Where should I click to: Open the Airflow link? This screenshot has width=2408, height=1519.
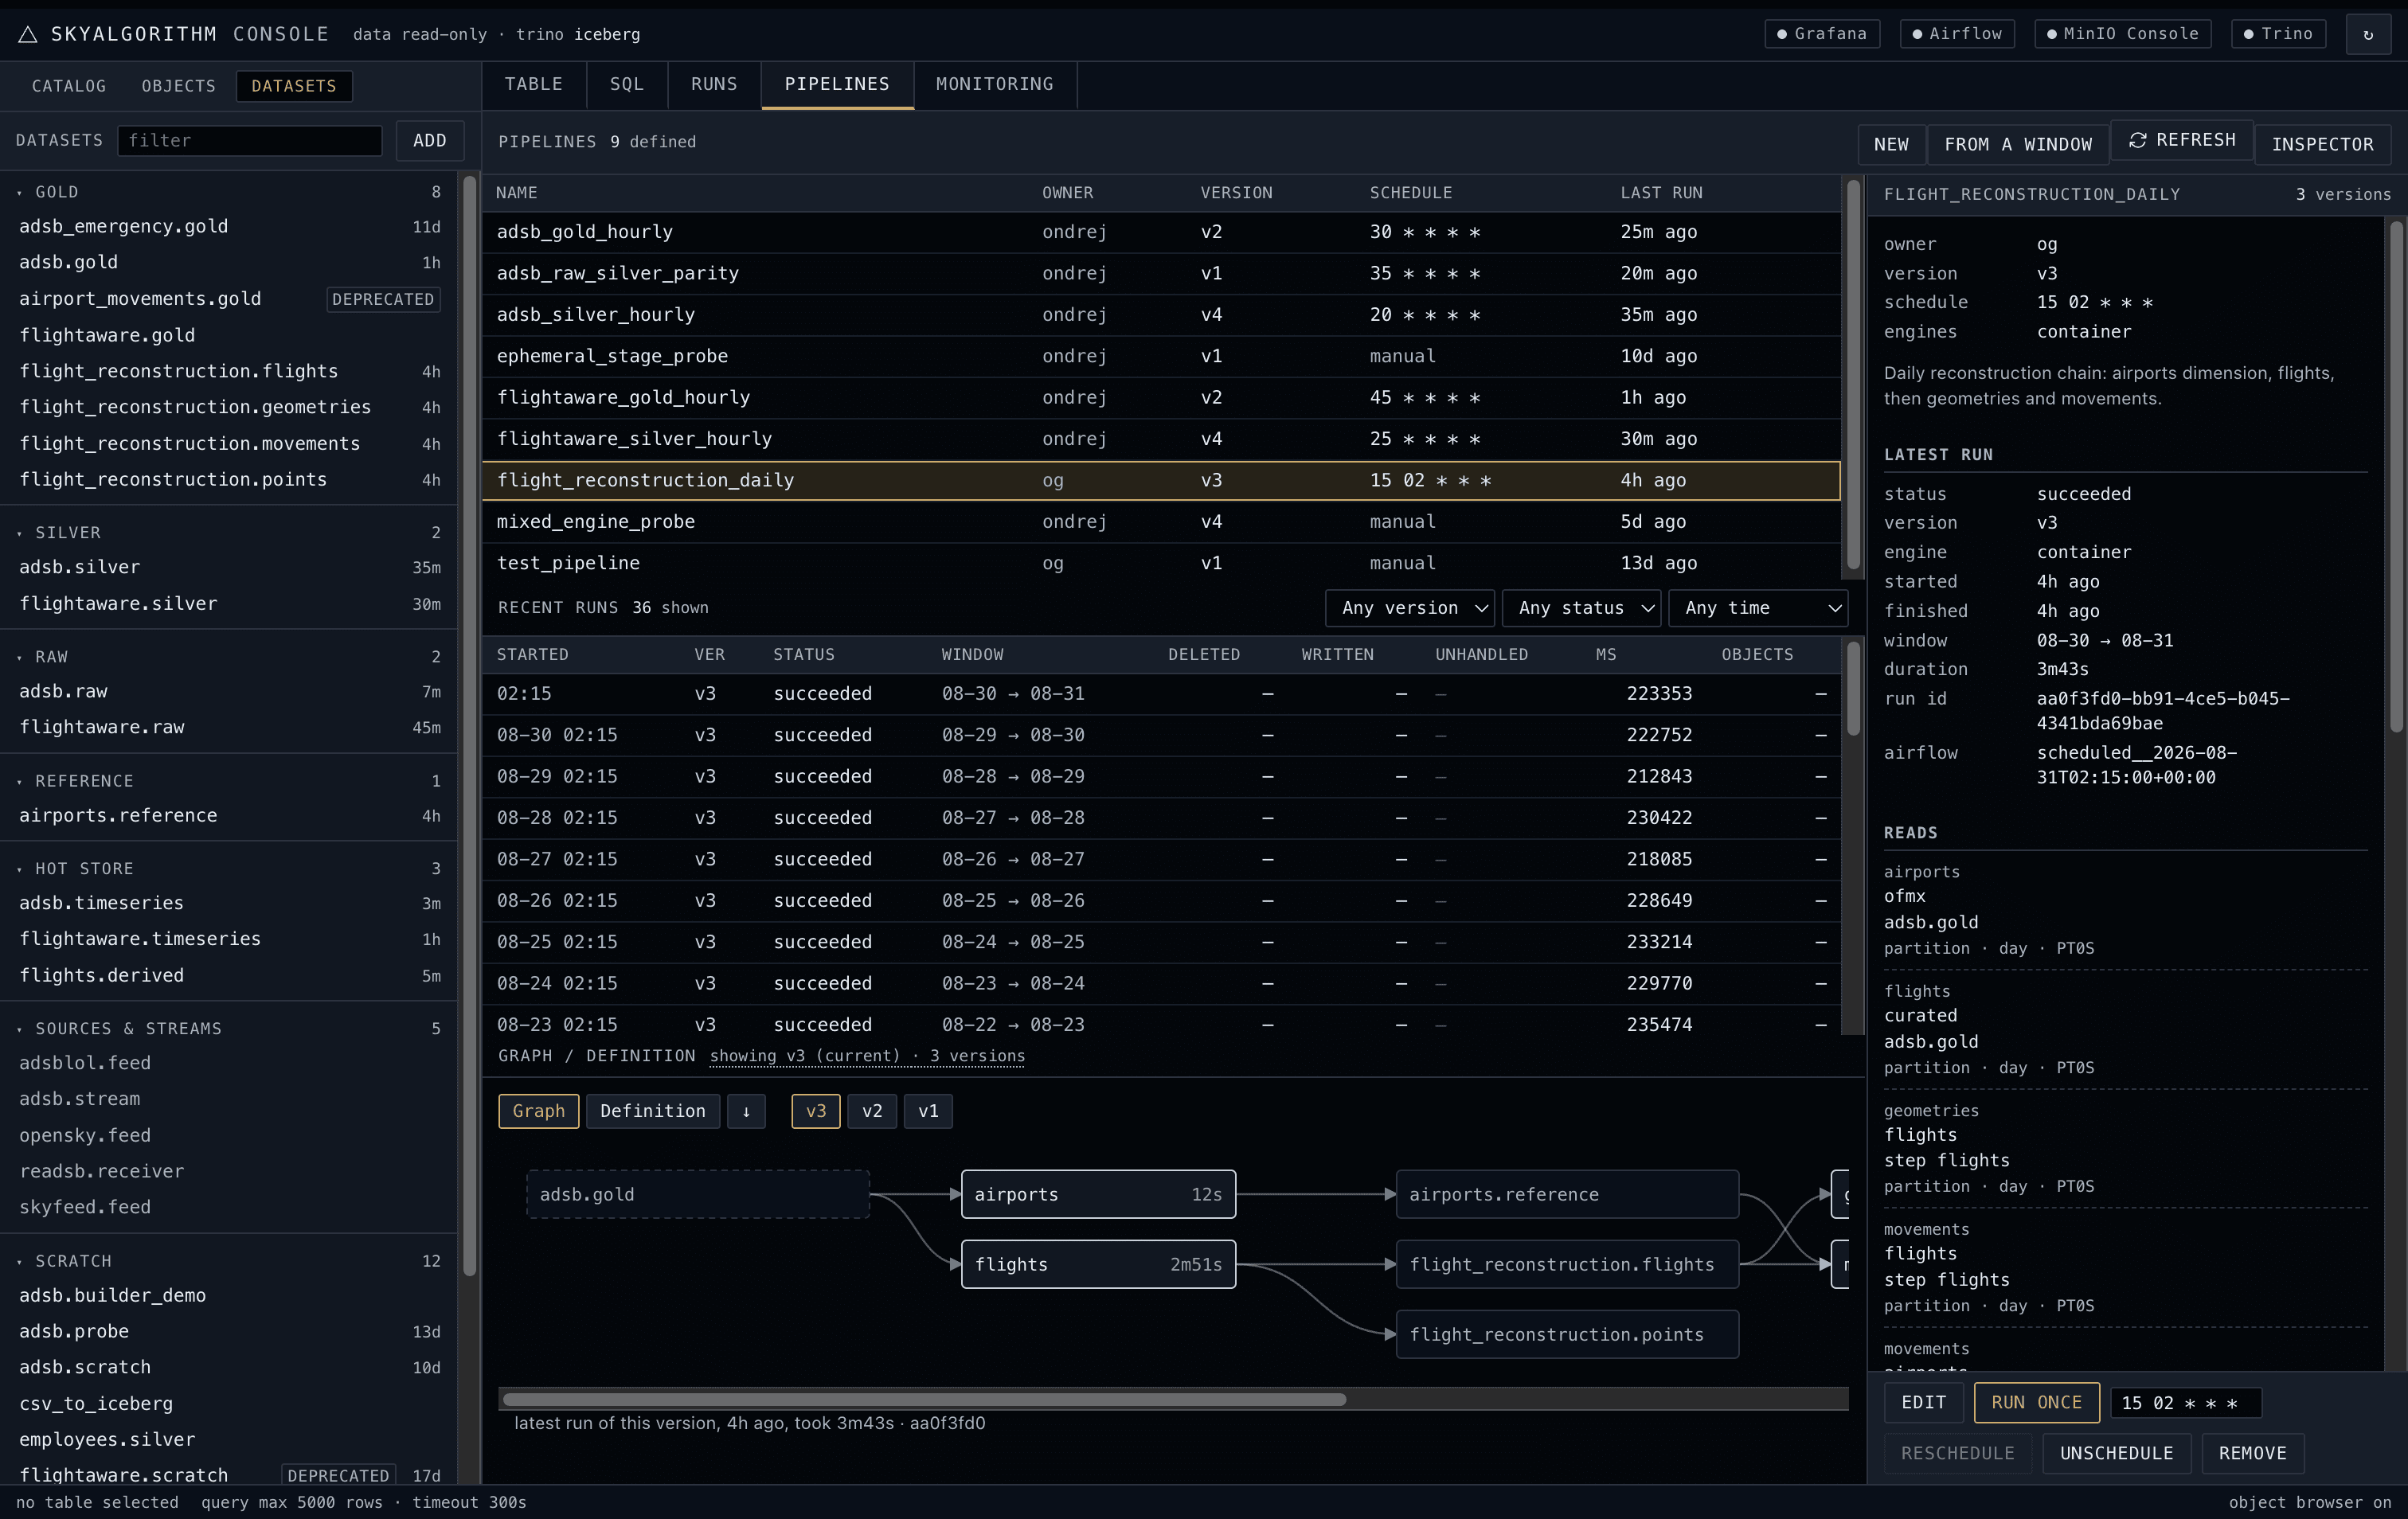point(1957,34)
